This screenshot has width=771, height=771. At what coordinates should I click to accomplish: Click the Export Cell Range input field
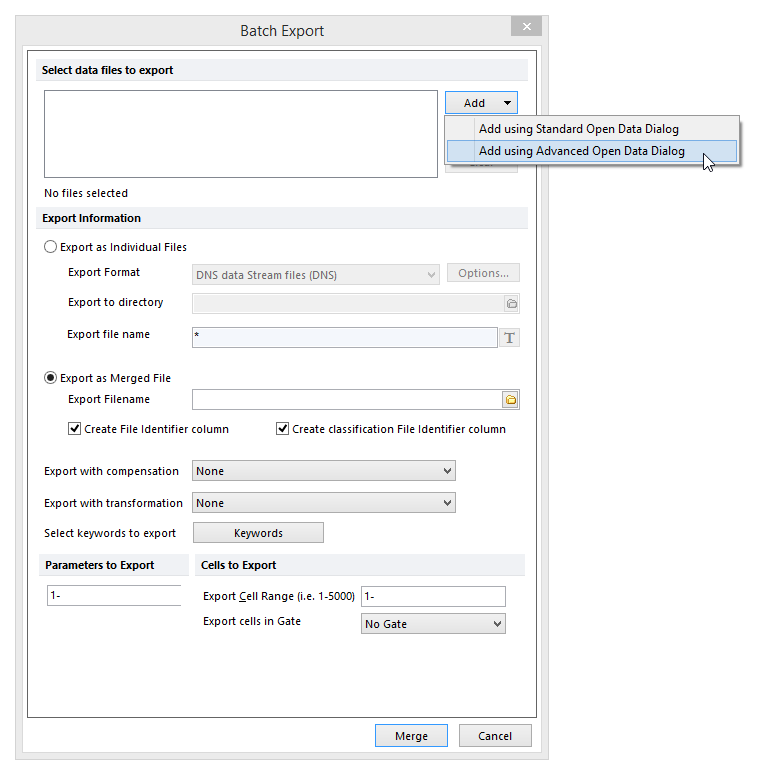pyautogui.click(x=433, y=596)
